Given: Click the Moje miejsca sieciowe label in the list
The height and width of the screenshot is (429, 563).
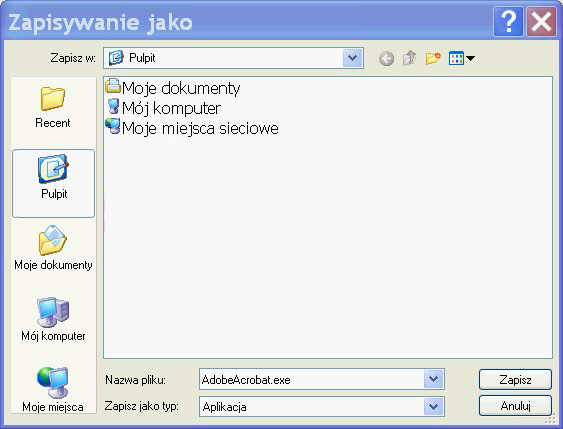Looking at the screenshot, I should click(200, 128).
